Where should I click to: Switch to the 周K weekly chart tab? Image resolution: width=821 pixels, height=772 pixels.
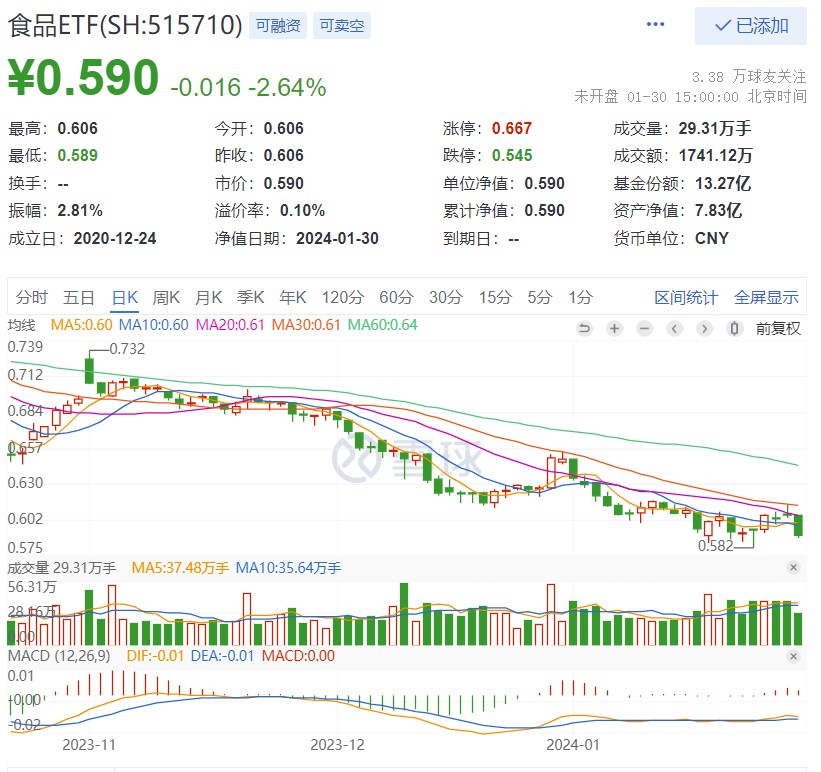point(165,297)
